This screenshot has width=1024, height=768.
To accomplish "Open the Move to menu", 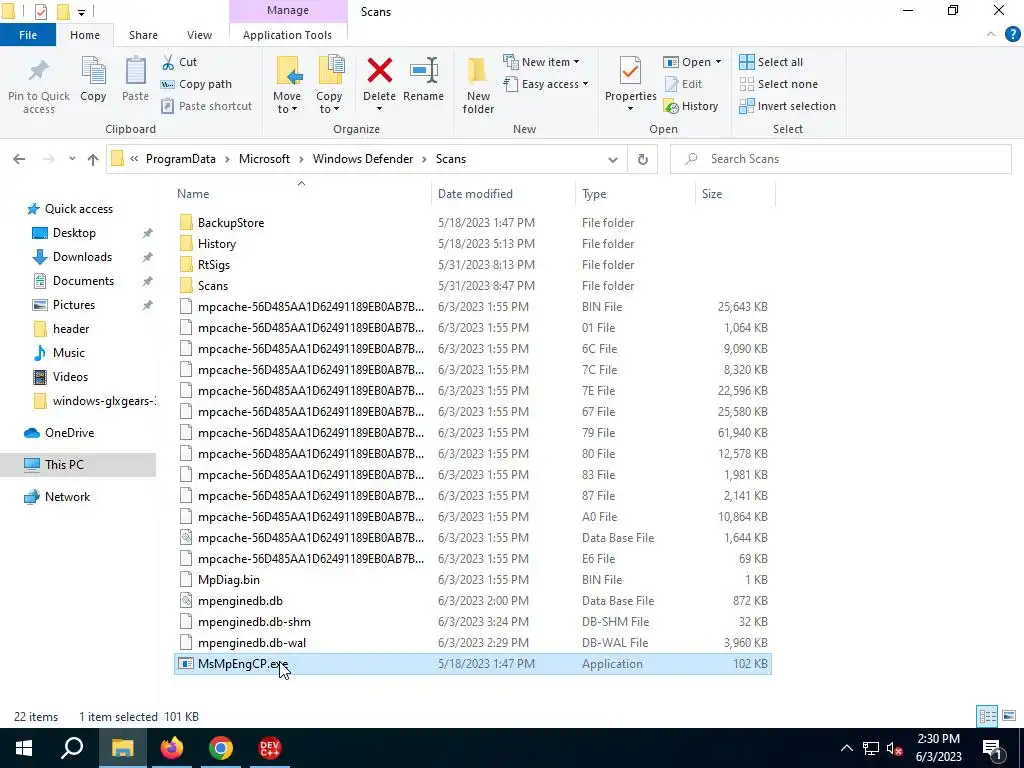I will [x=287, y=85].
